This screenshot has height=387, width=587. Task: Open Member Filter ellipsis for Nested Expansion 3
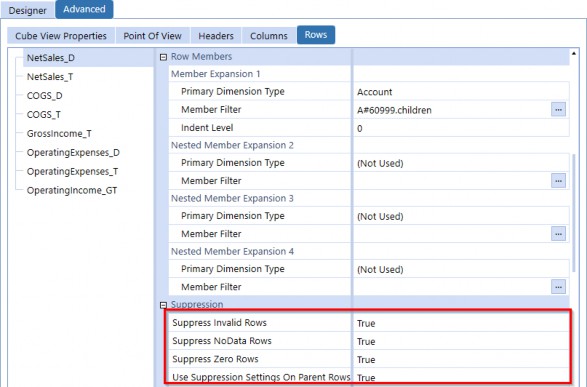tap(558, 234)
